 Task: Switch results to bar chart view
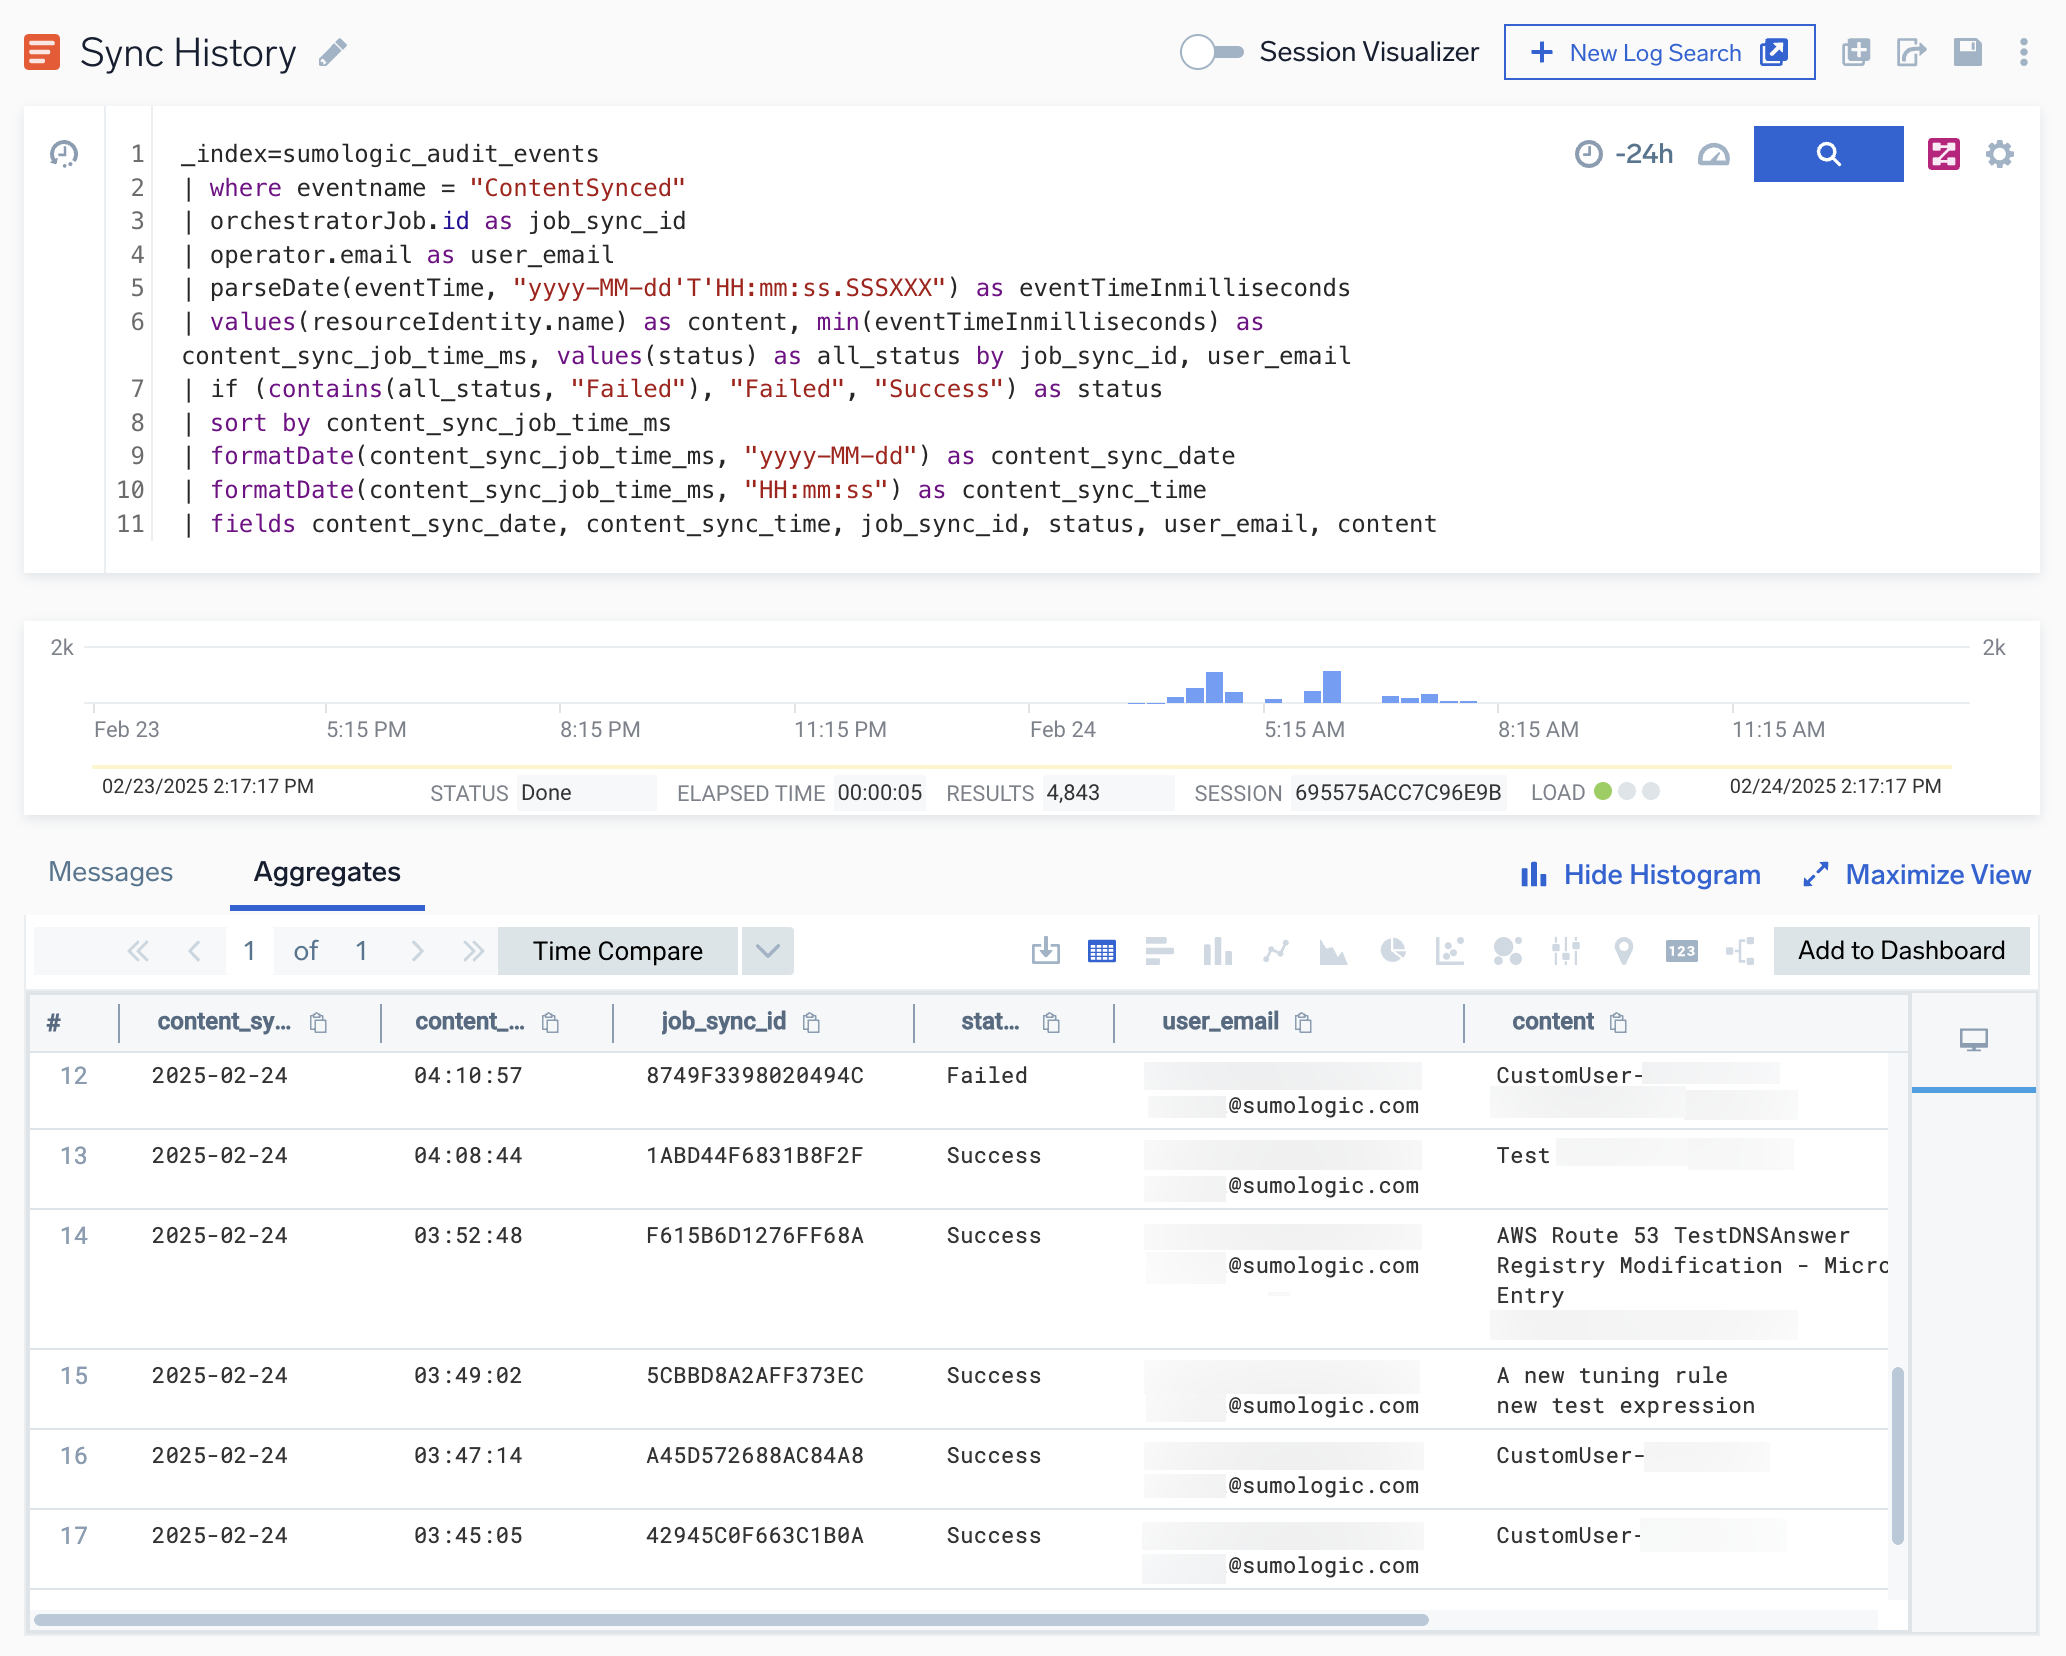pos(1217,951)
